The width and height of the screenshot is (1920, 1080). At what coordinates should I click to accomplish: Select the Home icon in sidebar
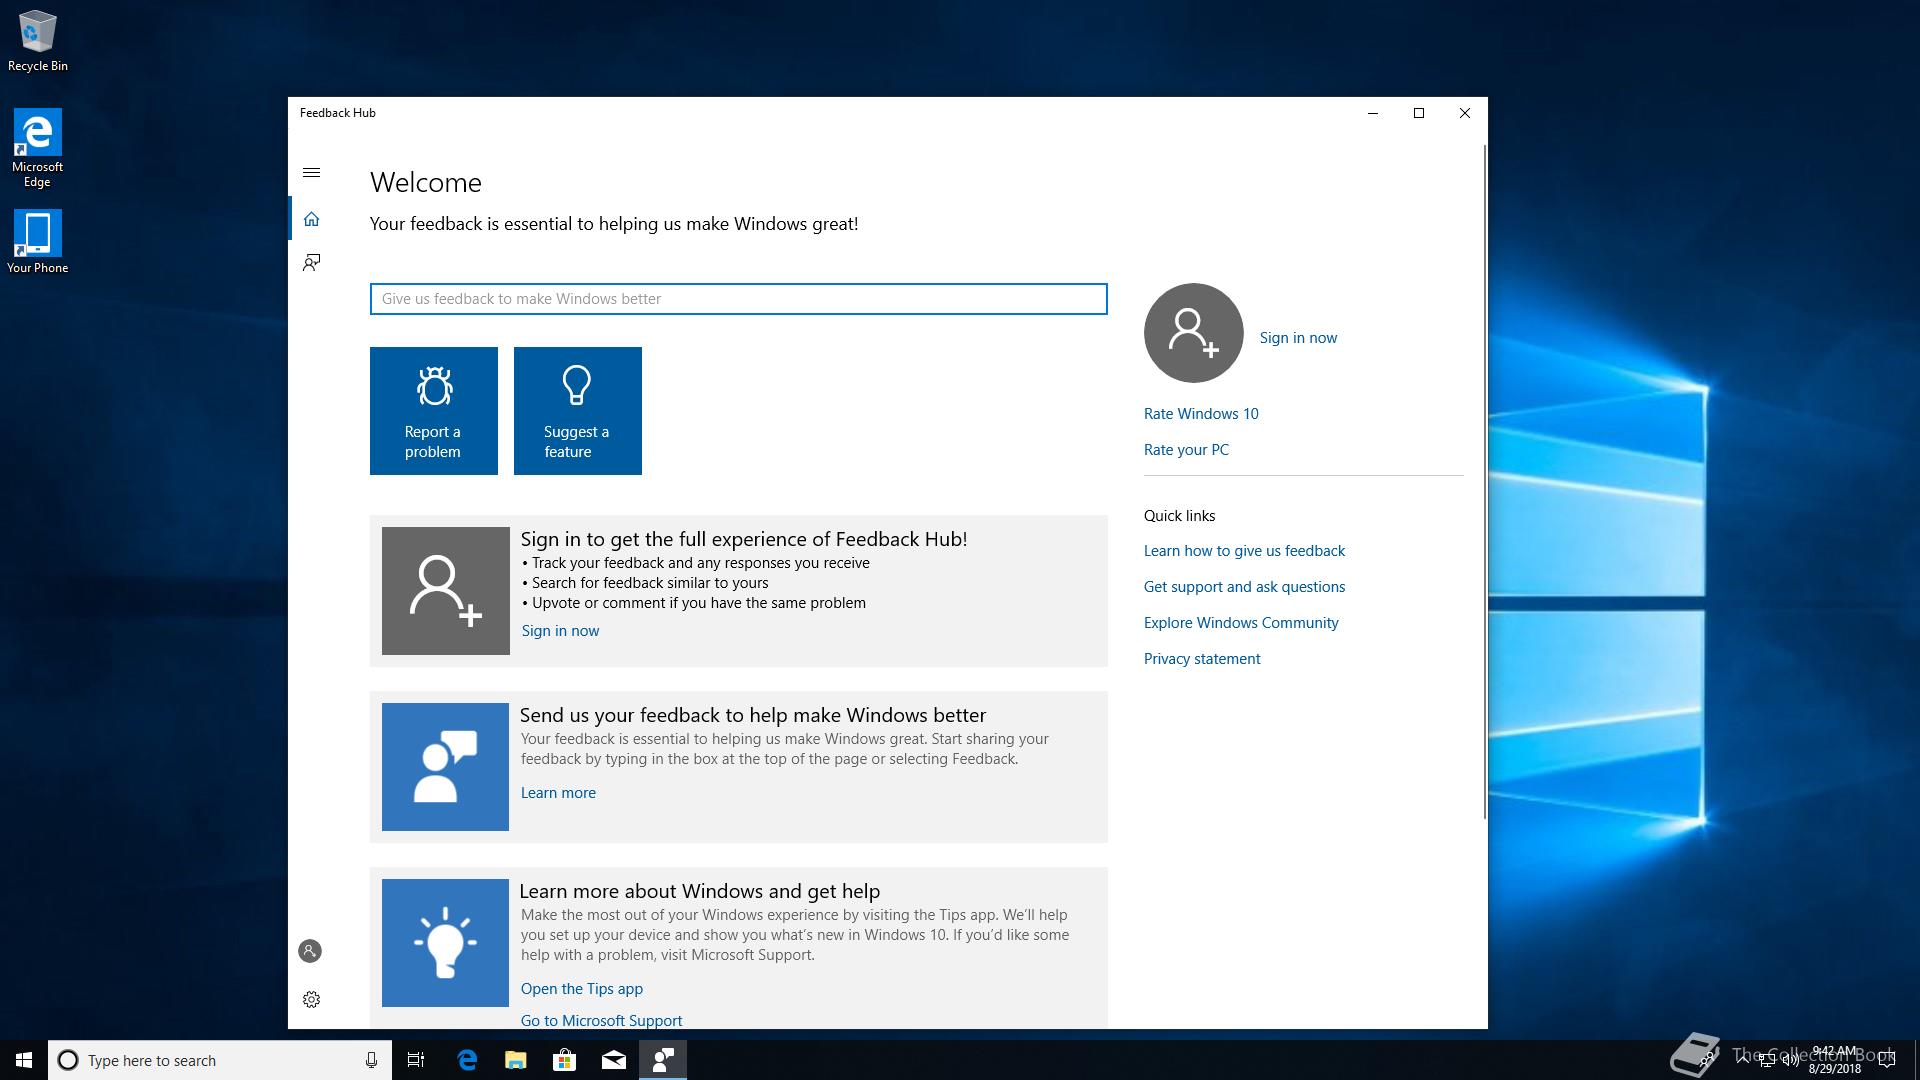click(x=311, y=219)
